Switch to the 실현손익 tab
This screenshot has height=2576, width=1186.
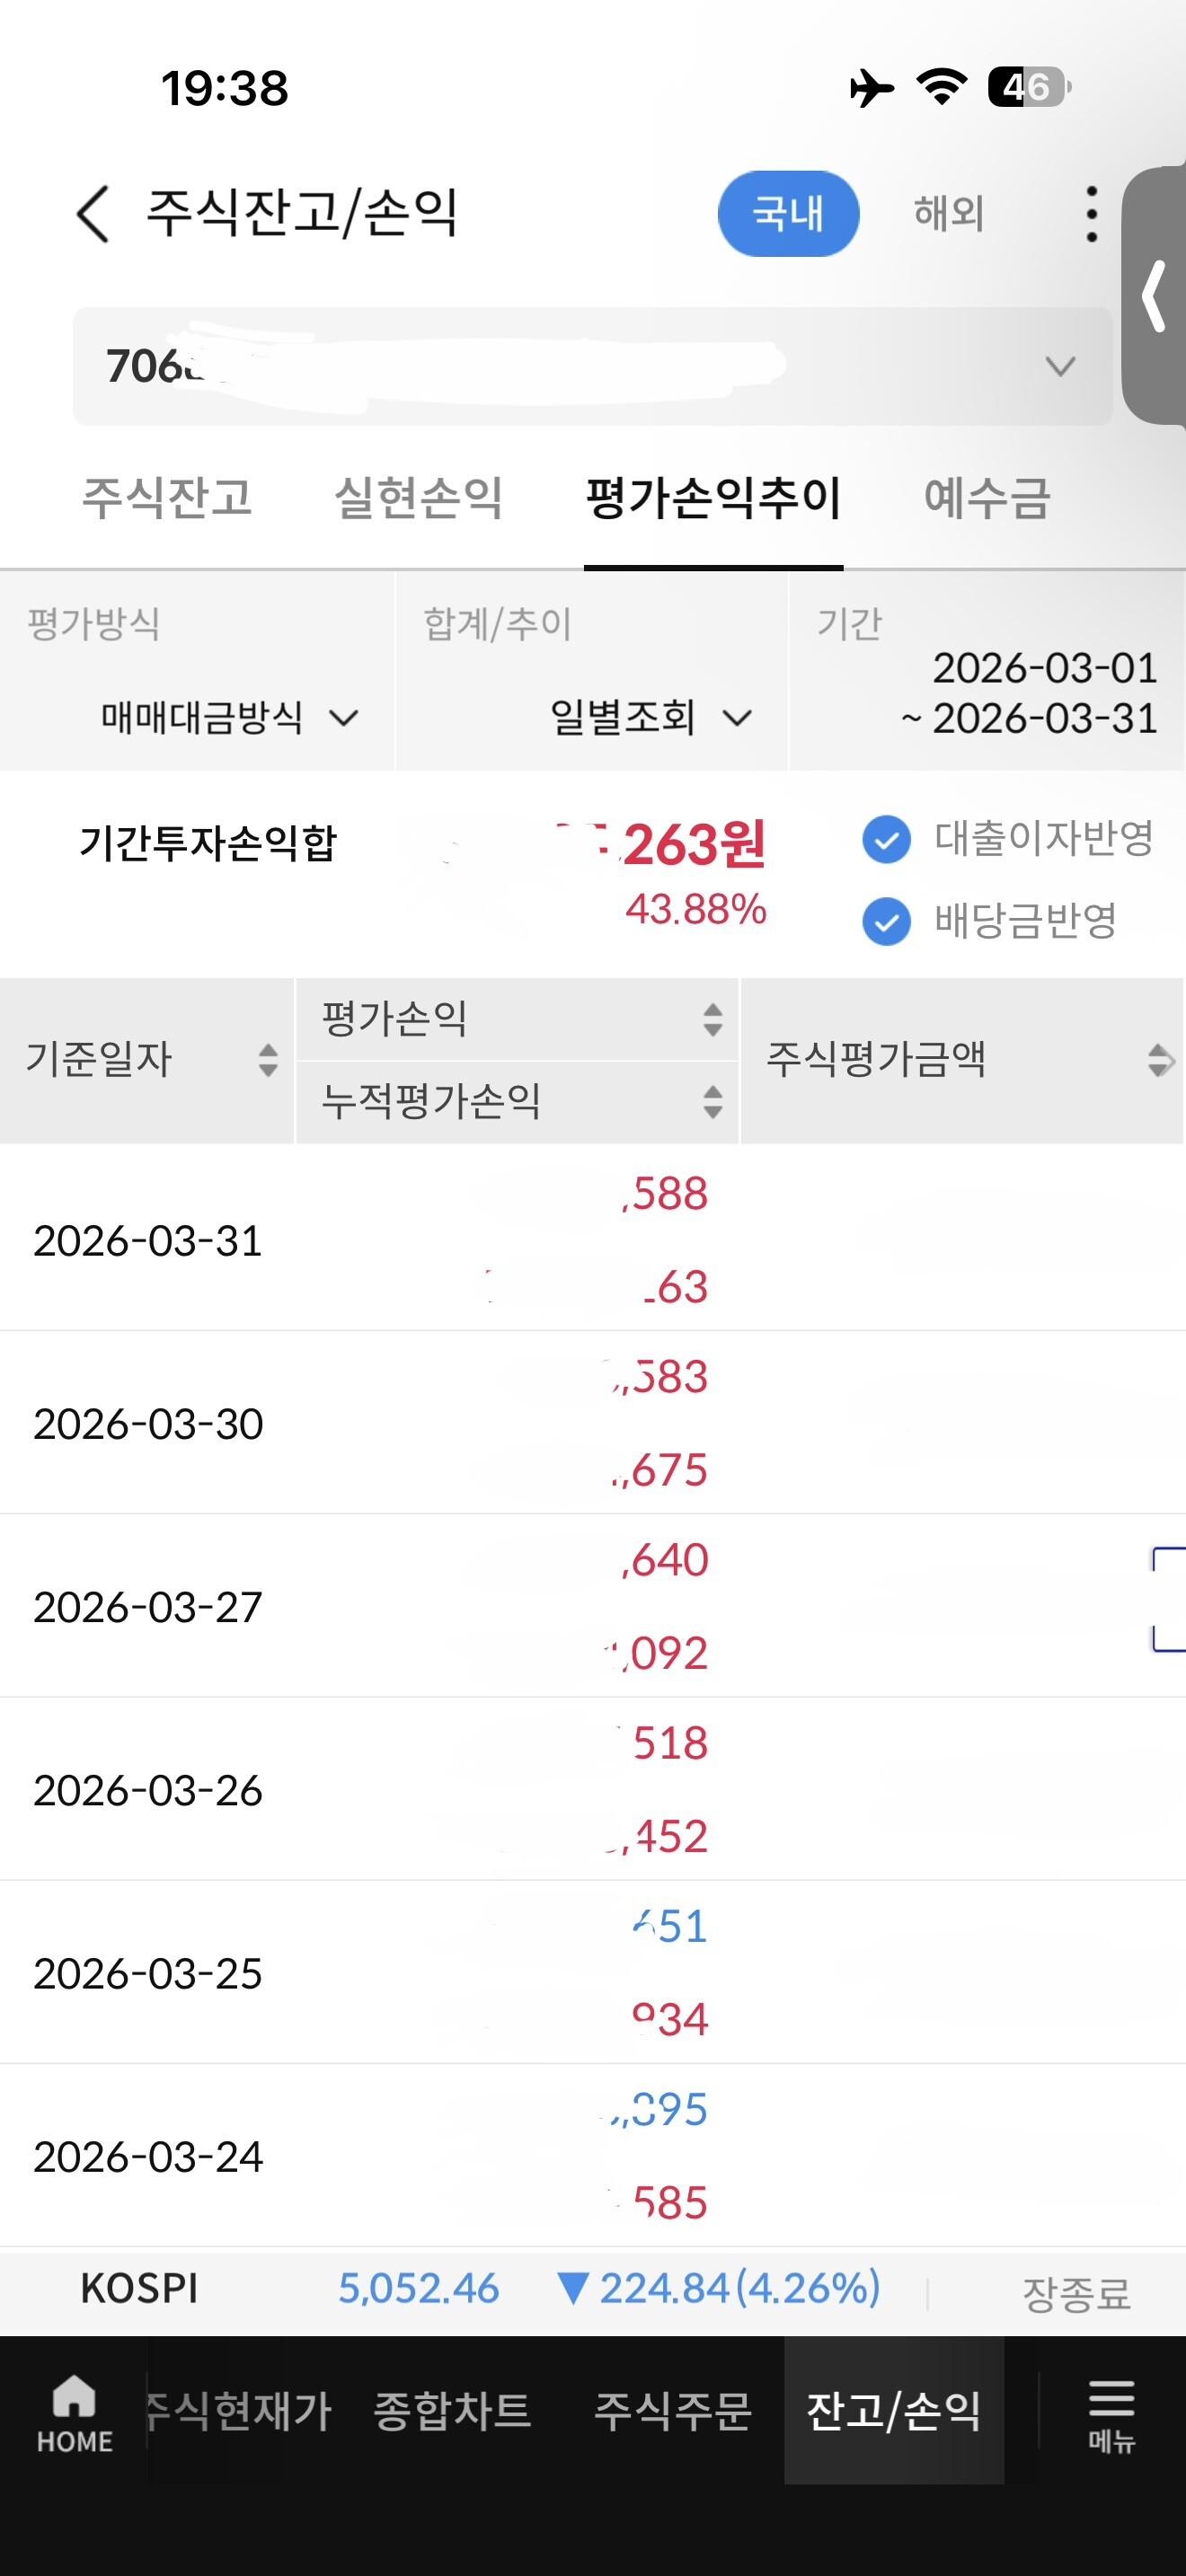coord(418,498)
